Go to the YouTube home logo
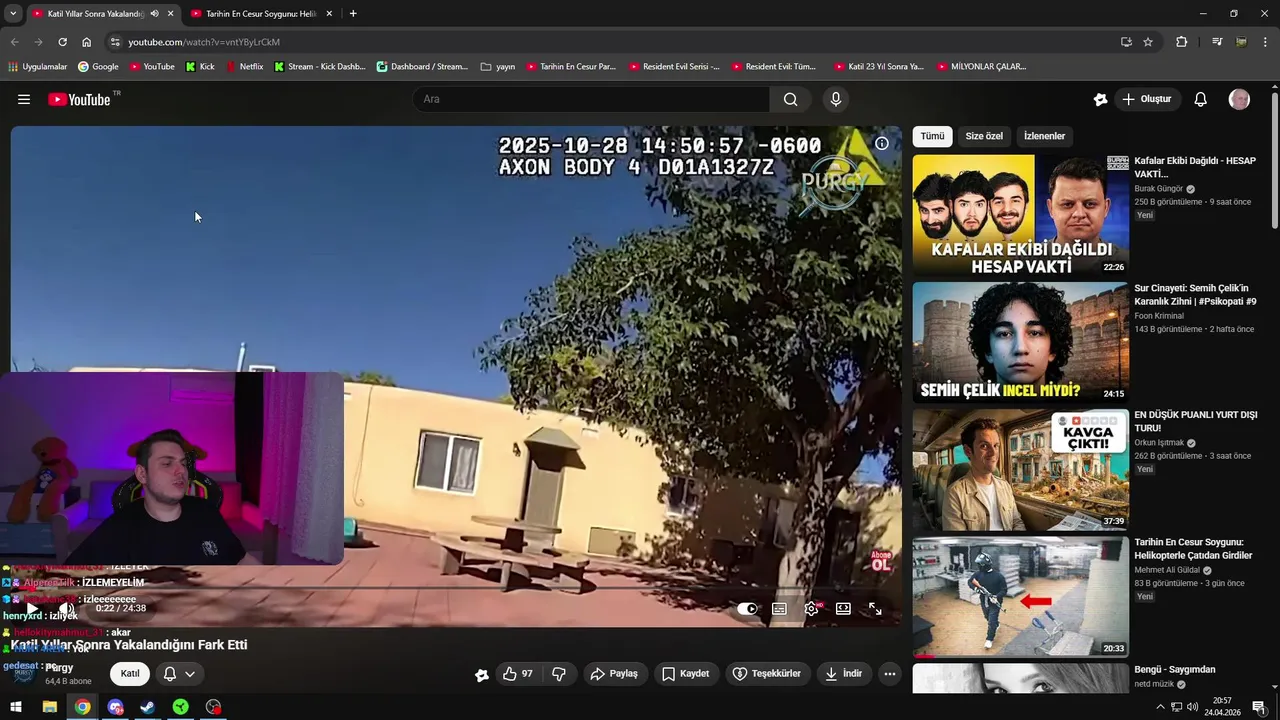1280x720 pixels. (79, 99)
